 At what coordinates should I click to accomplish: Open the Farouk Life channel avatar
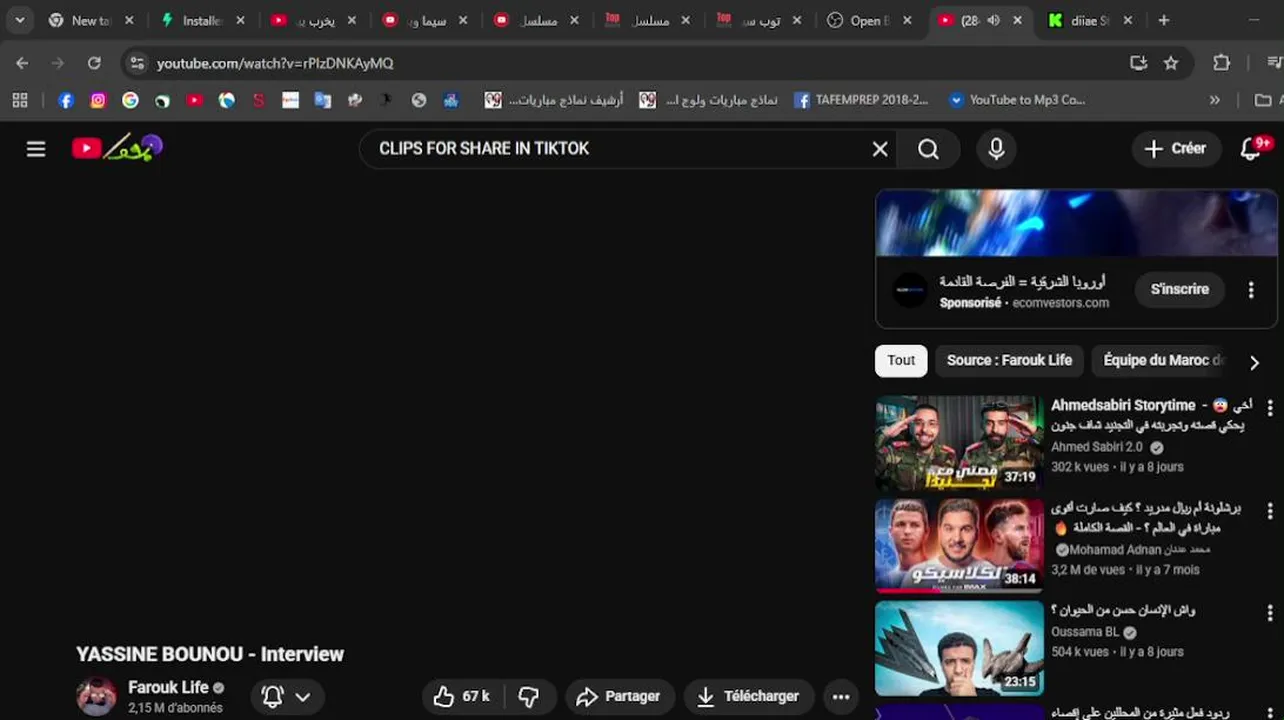click(97, 696)
